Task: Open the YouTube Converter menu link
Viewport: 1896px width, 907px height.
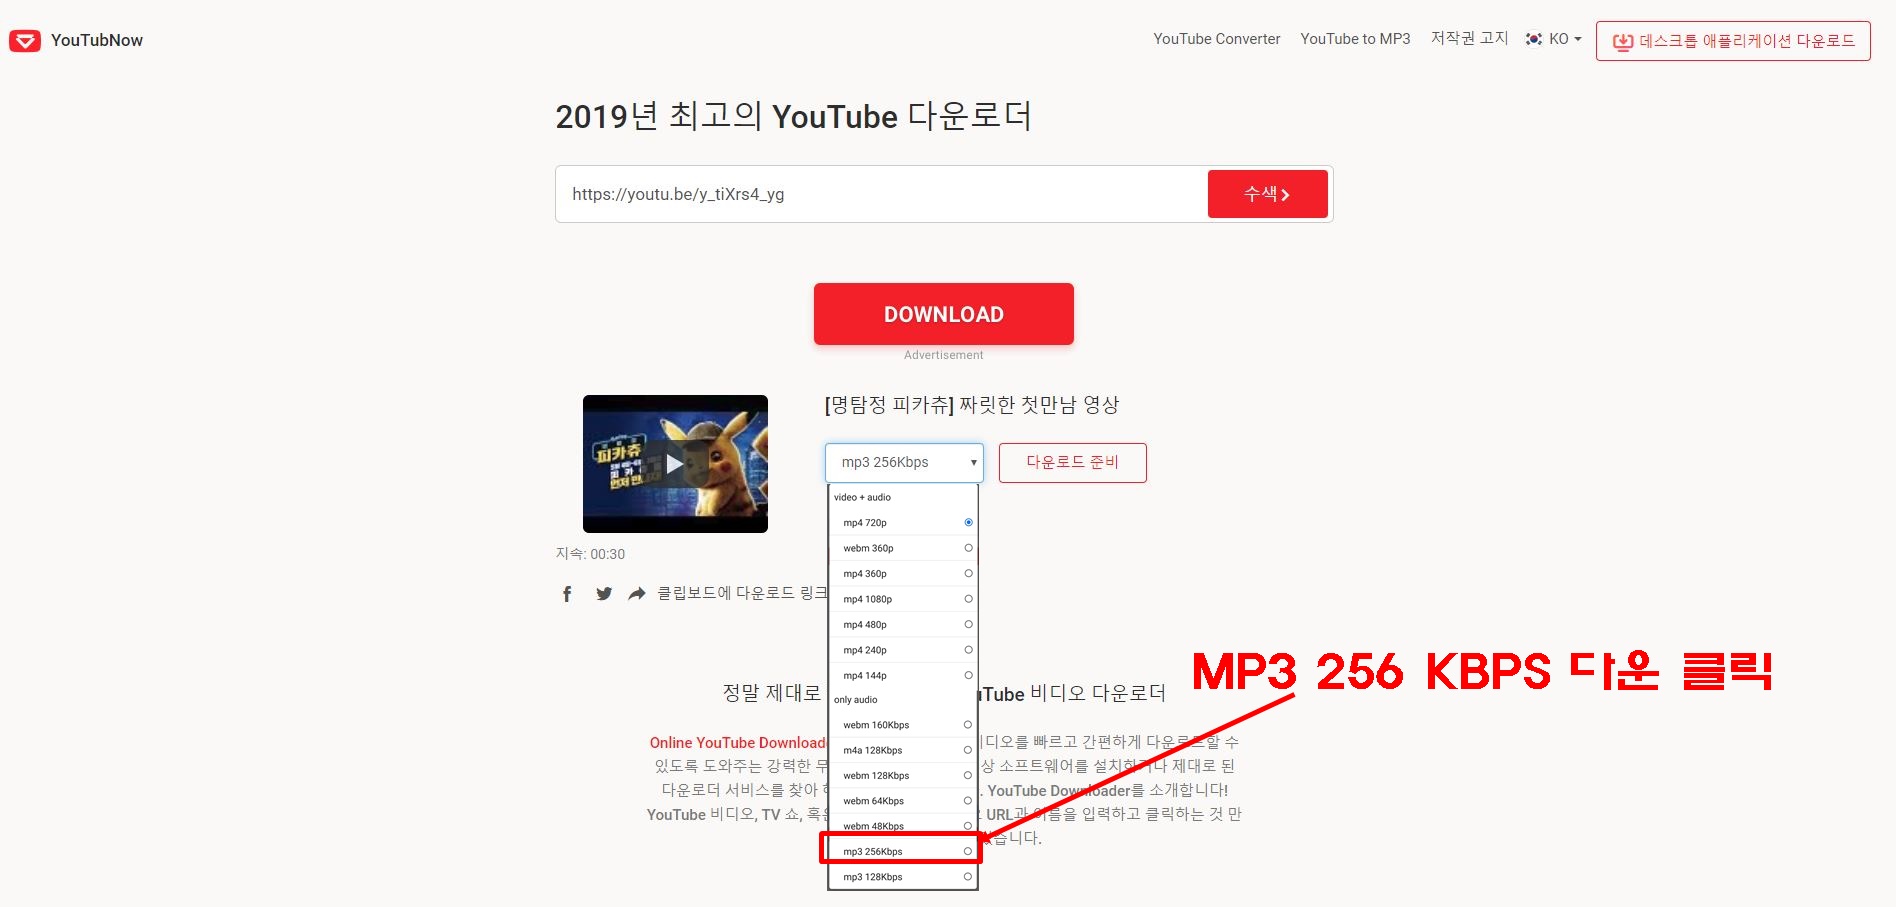Action: point(1216,39)
